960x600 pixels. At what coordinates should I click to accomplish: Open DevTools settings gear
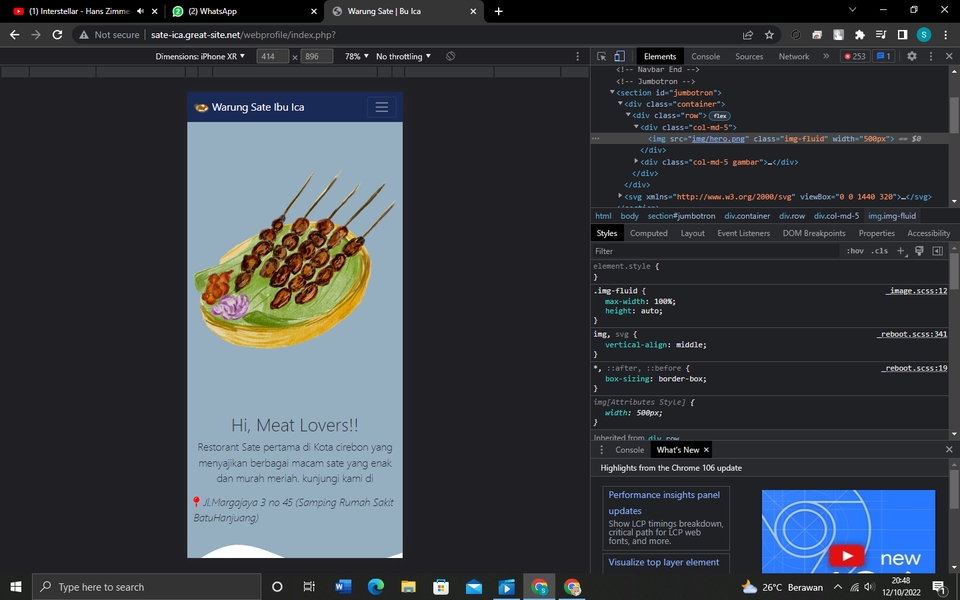911,56
